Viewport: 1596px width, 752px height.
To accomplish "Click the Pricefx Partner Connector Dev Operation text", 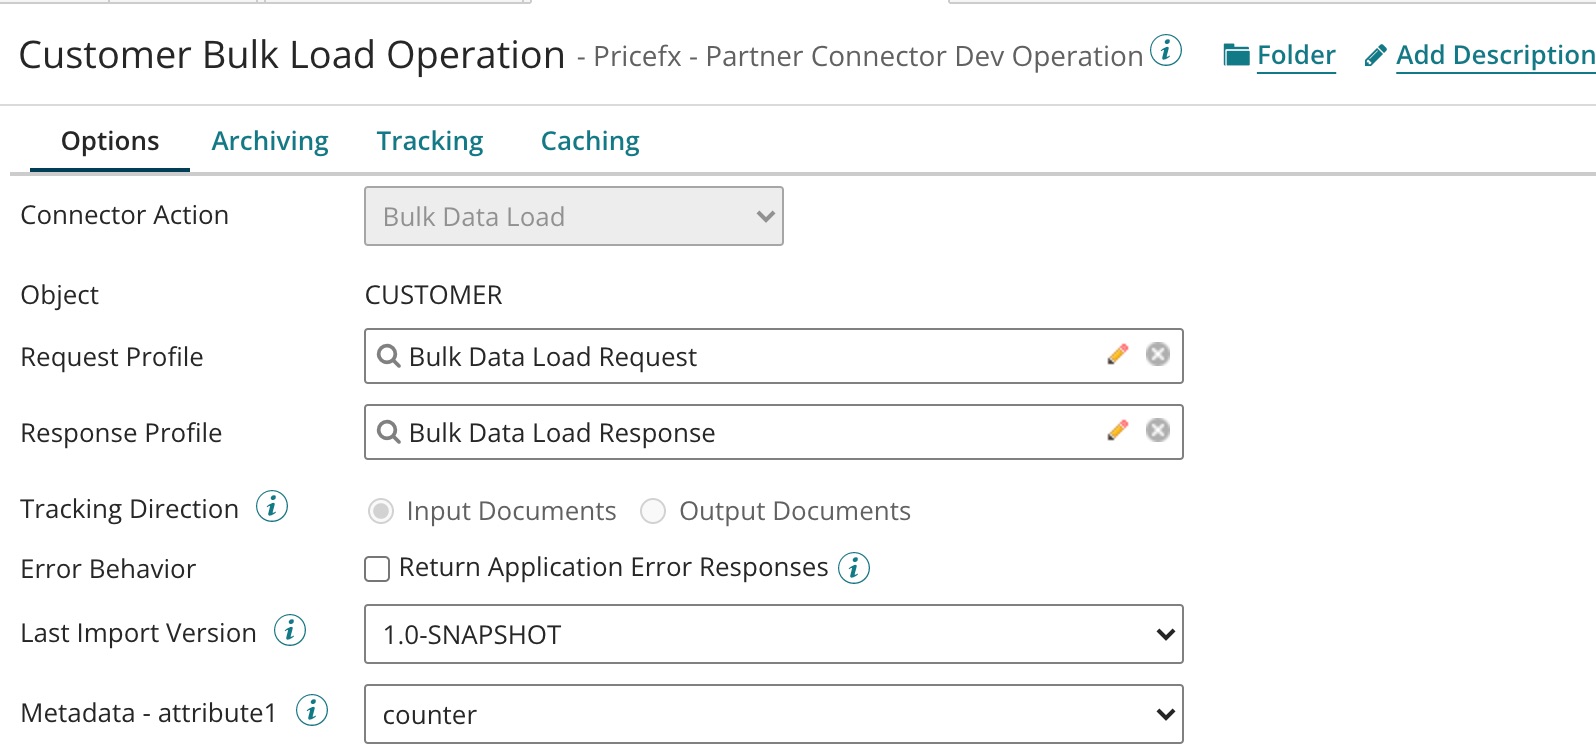I will tap(868, 56).
